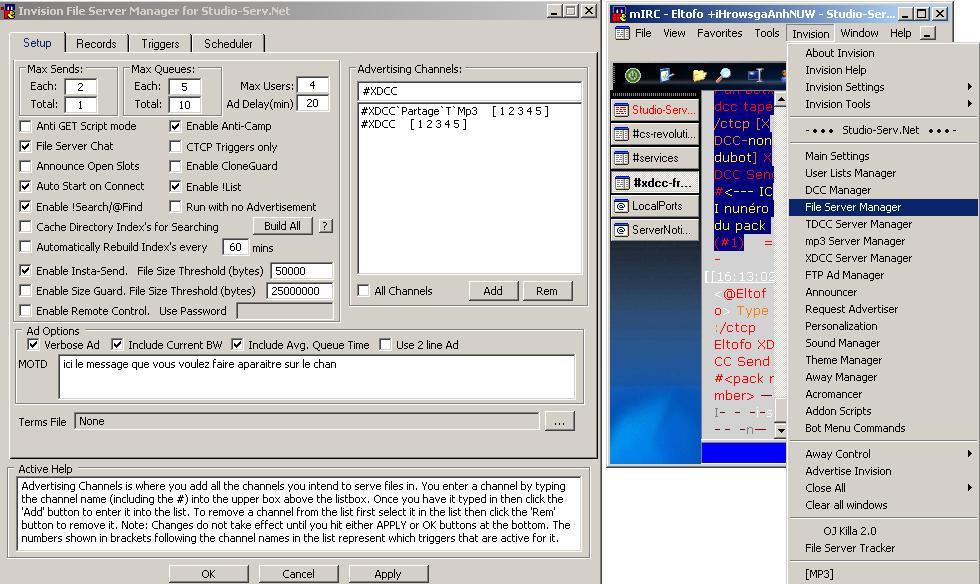Click the document-with-pen icon in mIRC toolbar
The image size is (980, 584).
[666, 76]
